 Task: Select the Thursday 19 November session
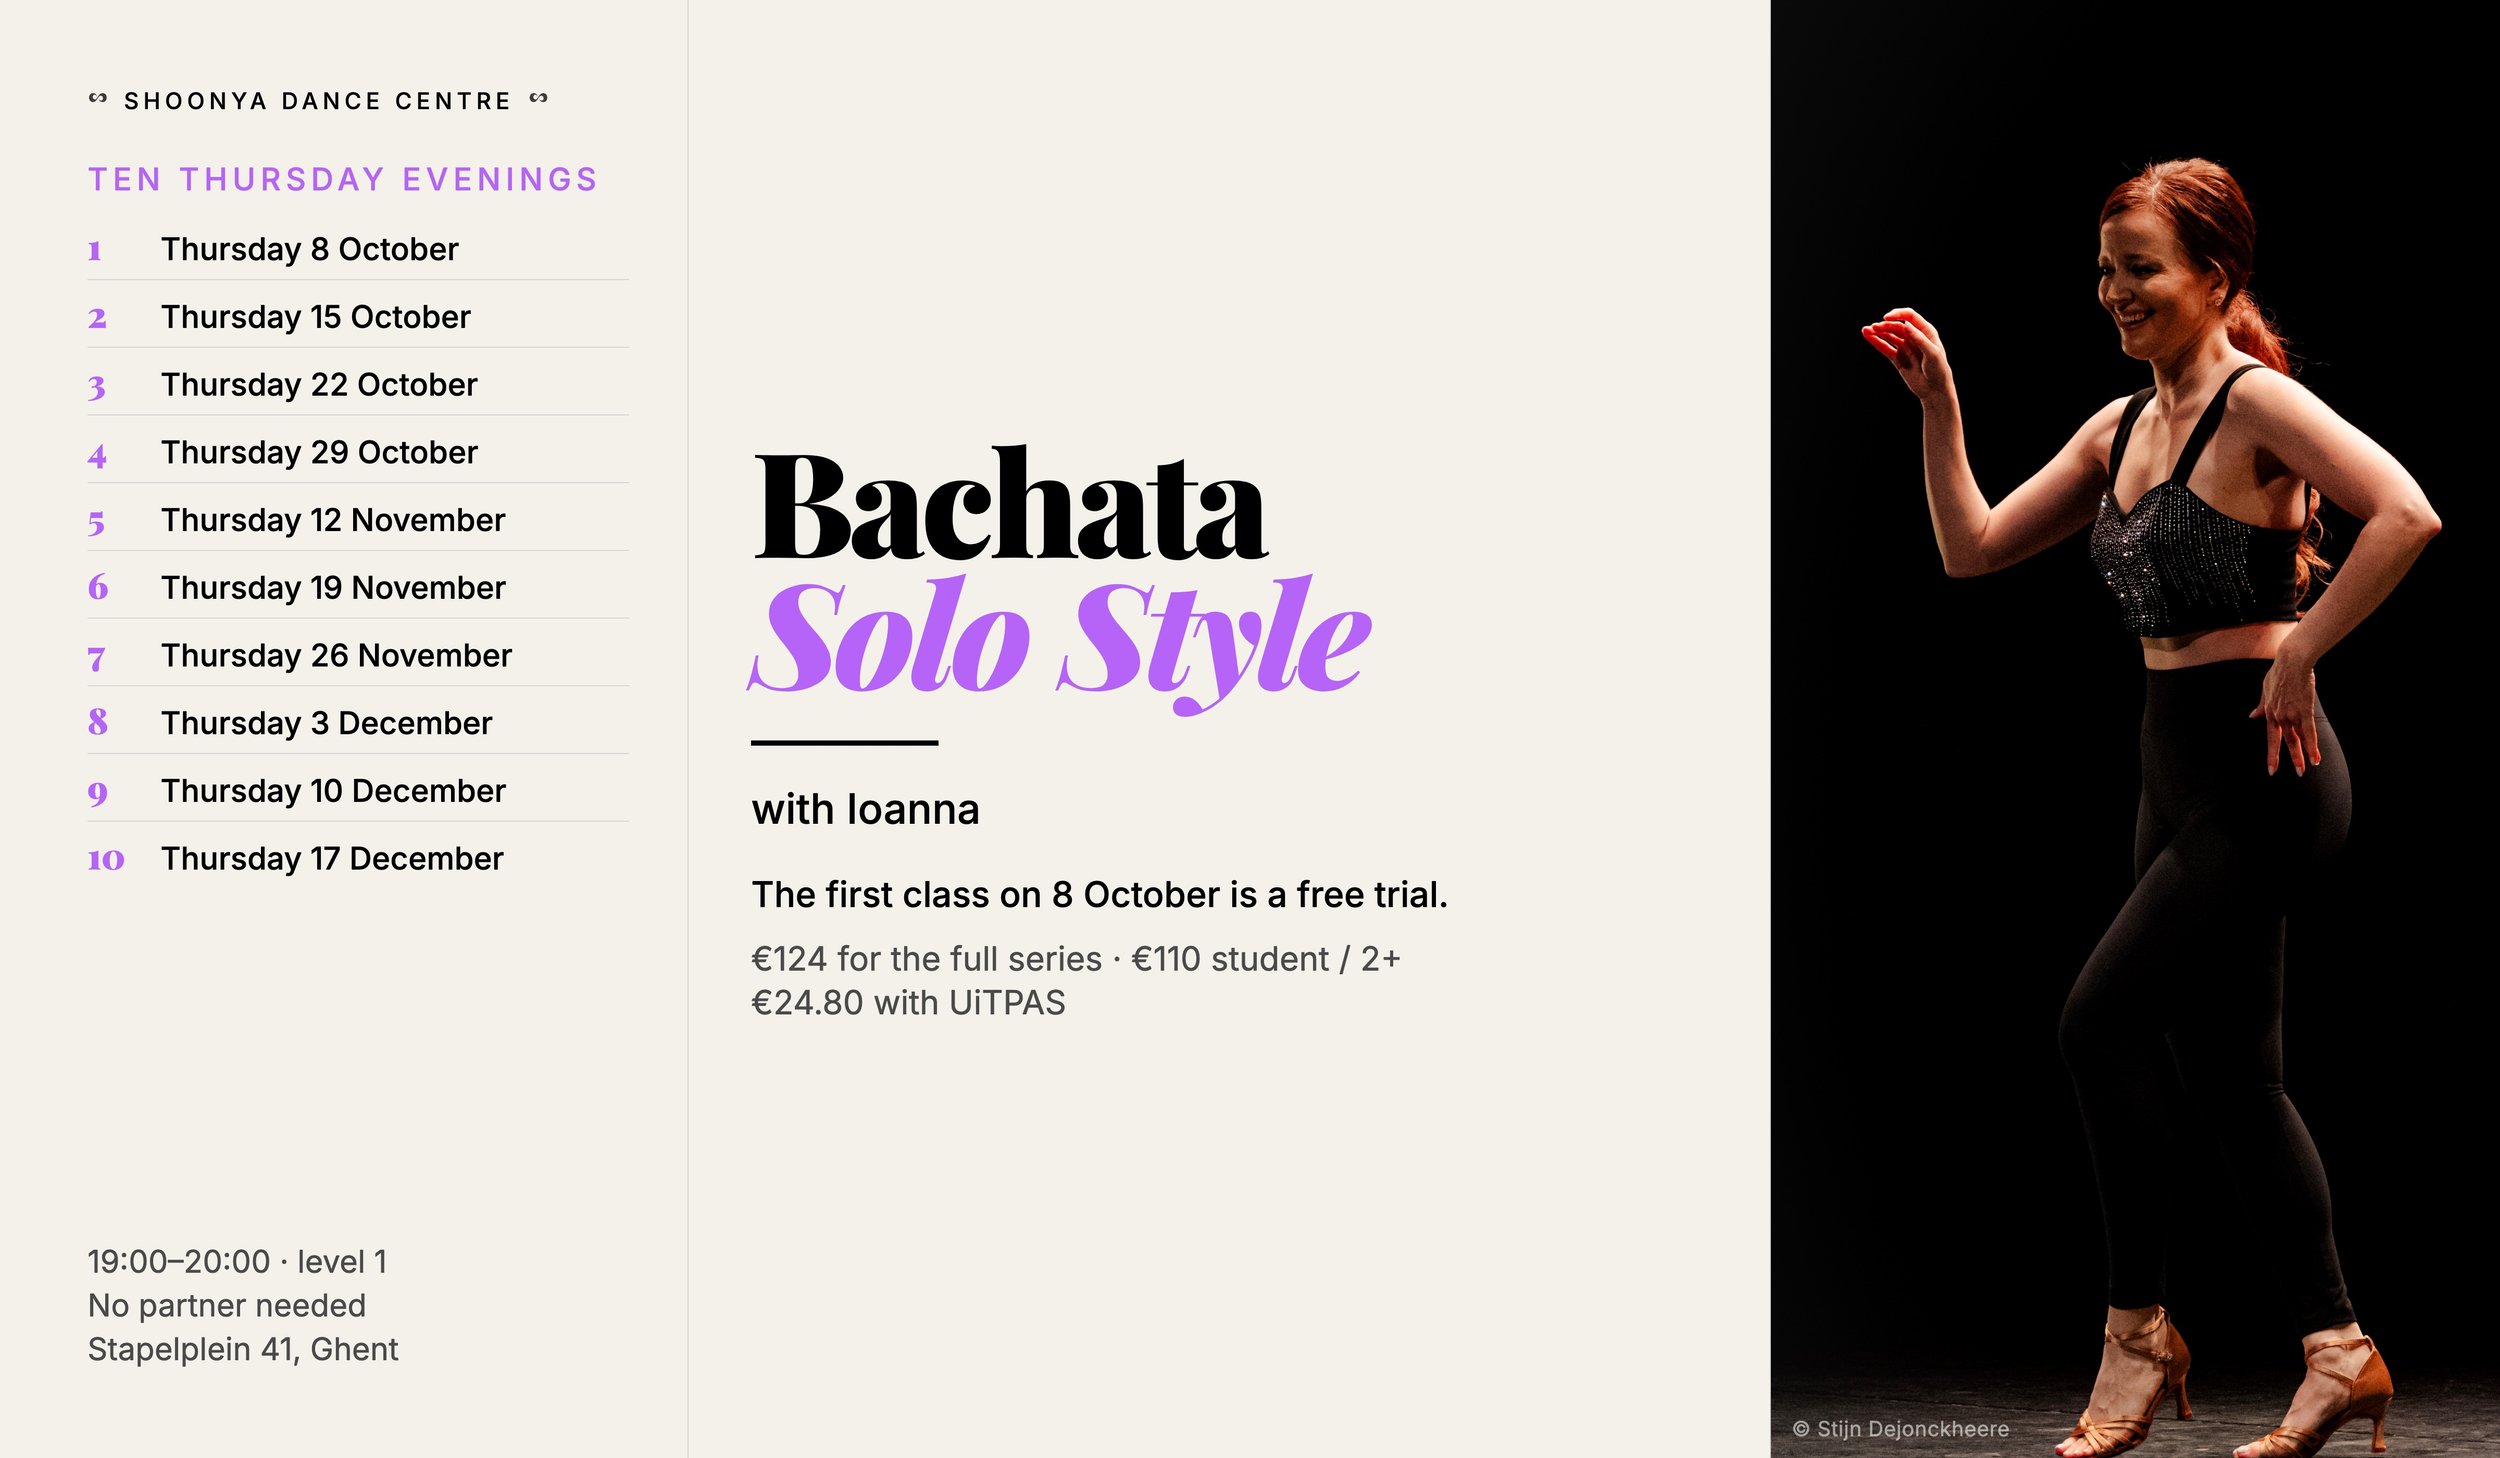point(358,586)
